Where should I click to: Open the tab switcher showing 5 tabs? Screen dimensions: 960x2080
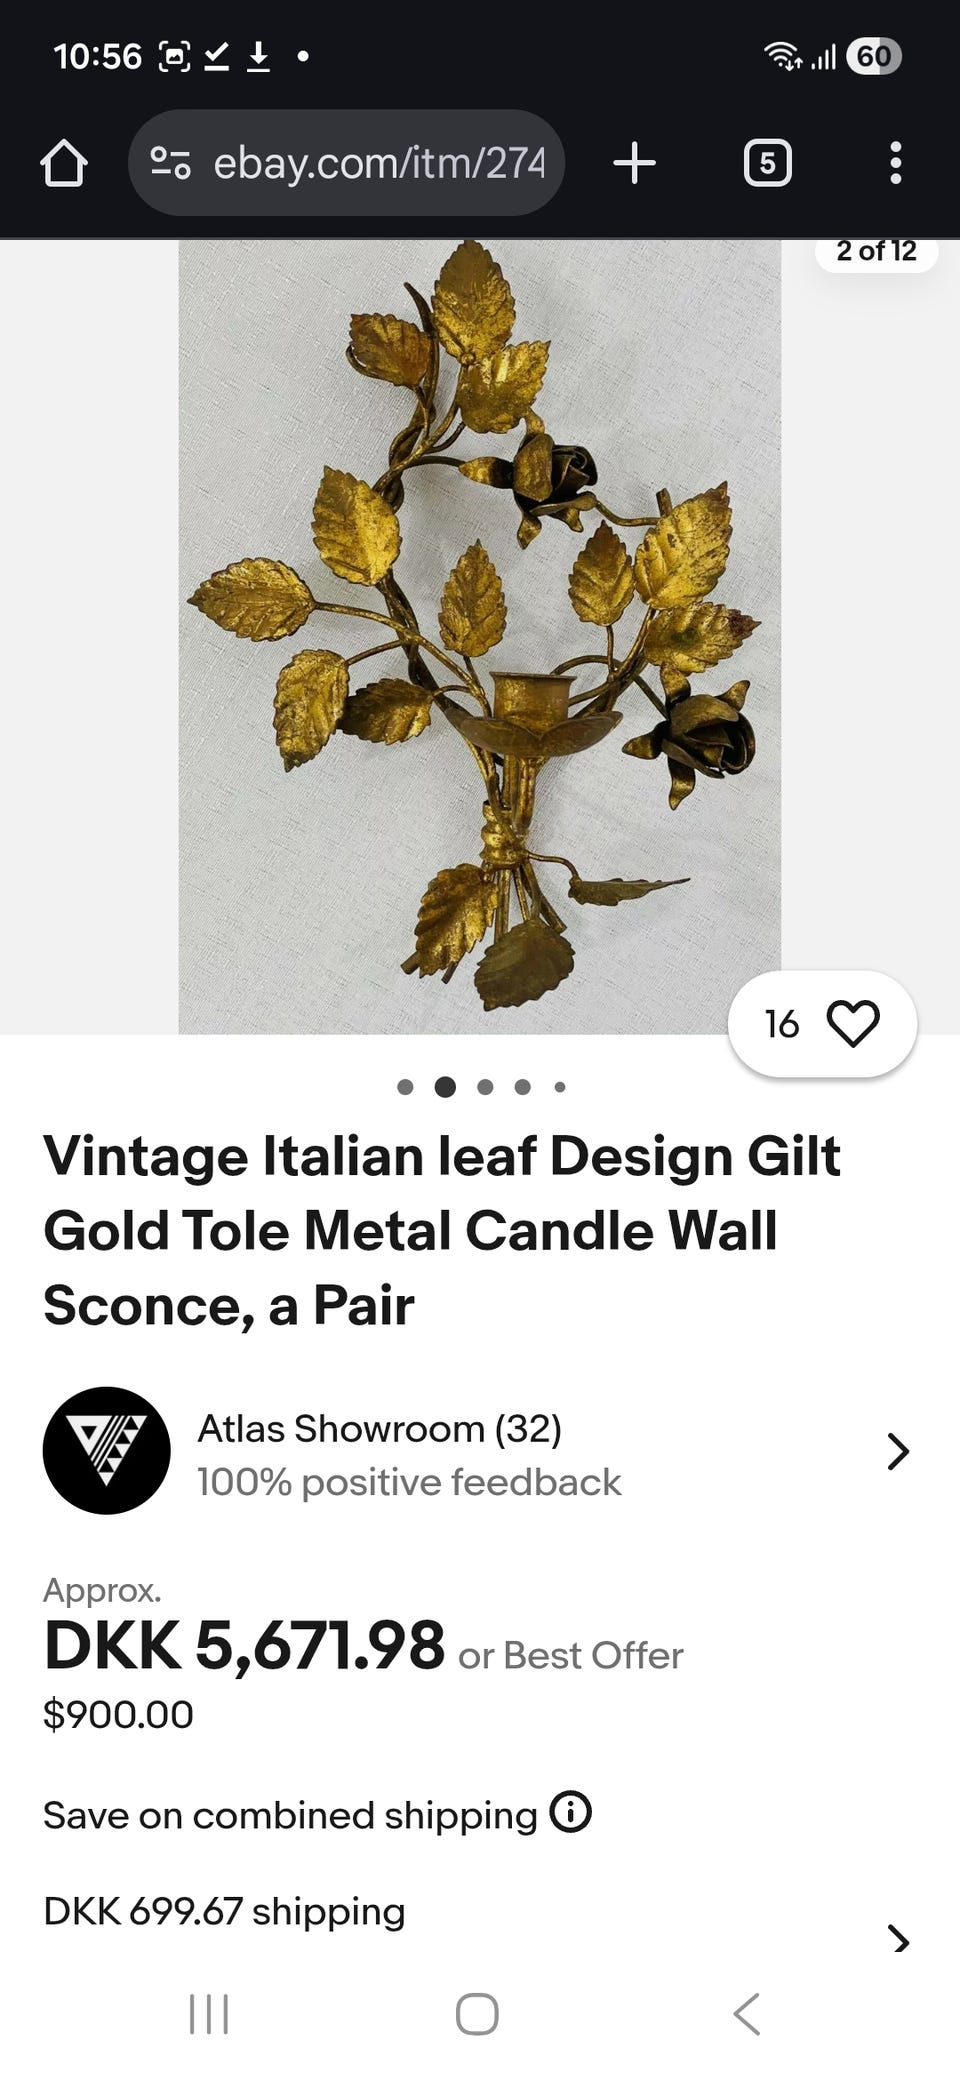pos(767,163)
